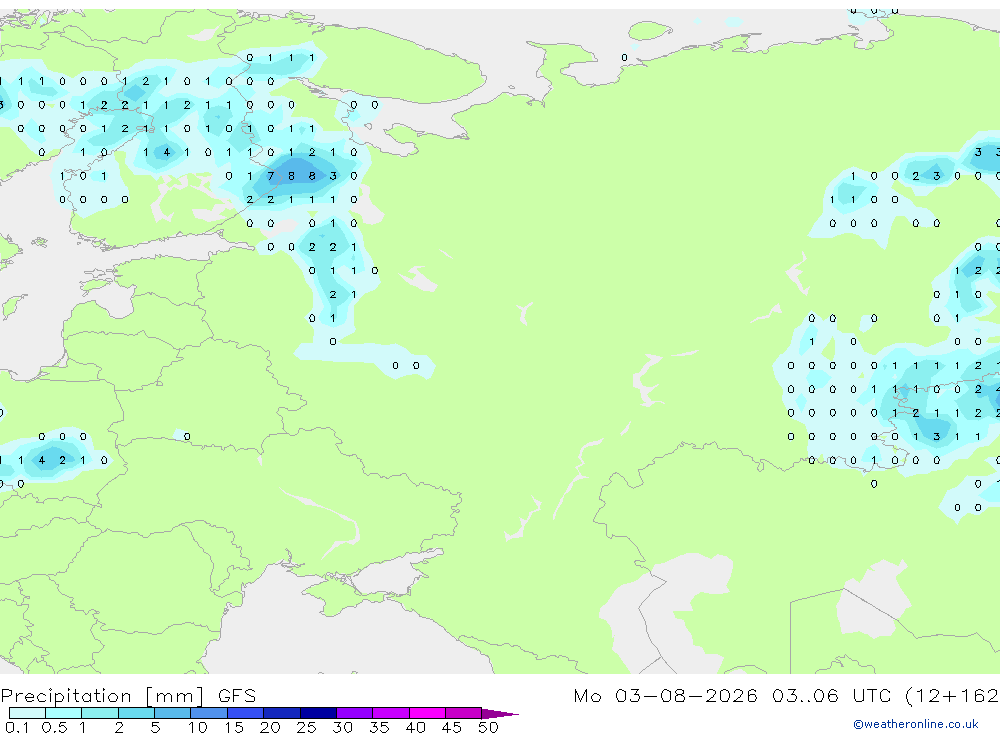Select the 35–40 mm purple legend swatch
1000x733 pixels.
click(391, 713)
